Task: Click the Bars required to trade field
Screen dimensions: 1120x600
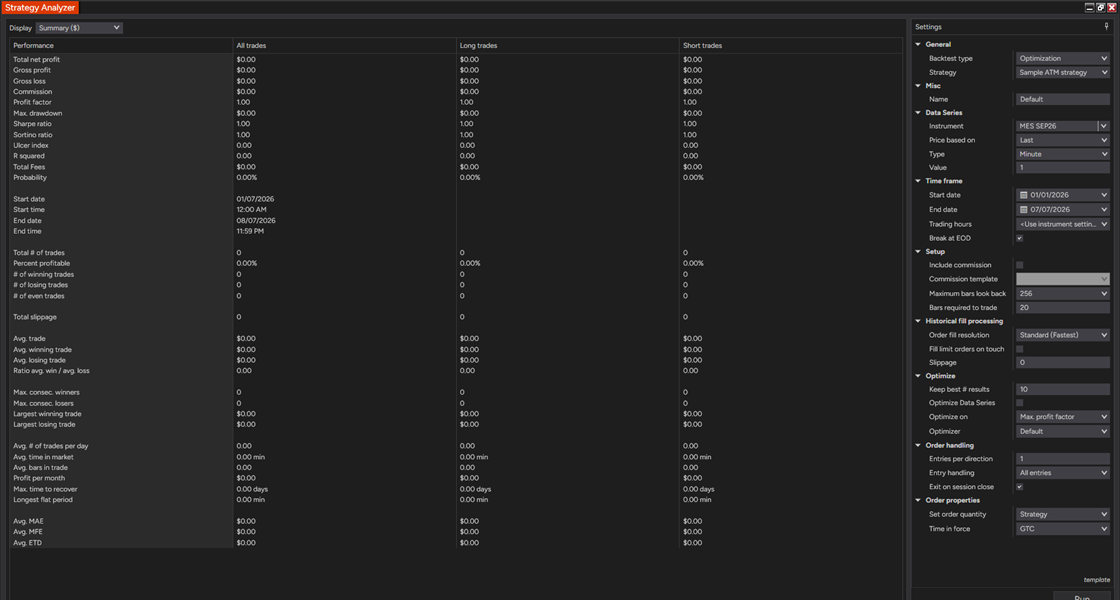Action: 1063,308
